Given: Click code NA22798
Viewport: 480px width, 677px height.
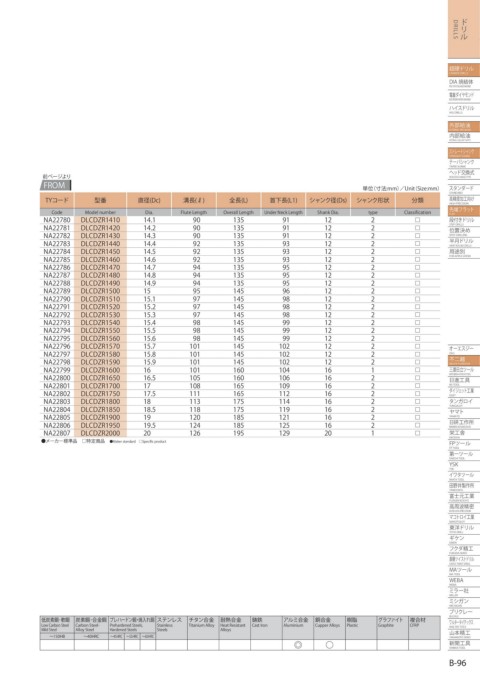Looking at the screenshot, I should click(x=57, y=362).
